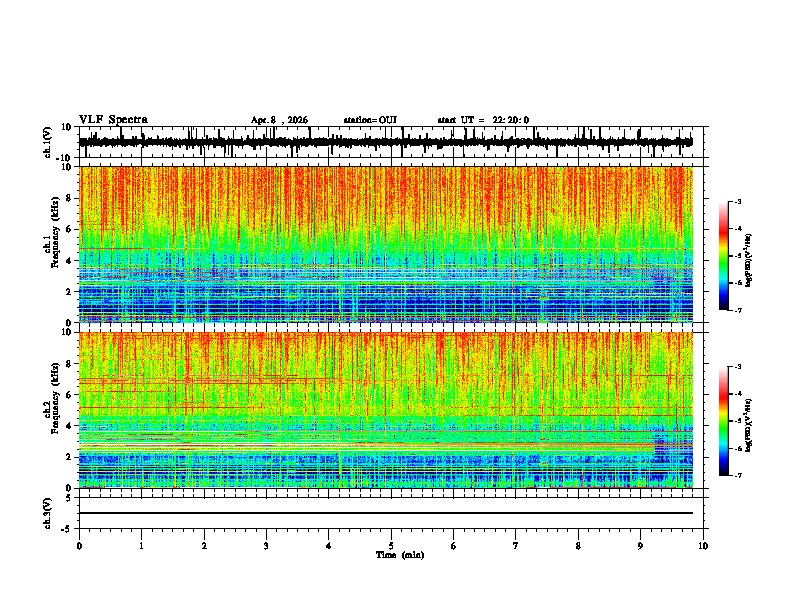Click the "Time (min)" axis label
The height and width of the screenshot is (612, 792).
pyautogui.click(x=400, y=555)
